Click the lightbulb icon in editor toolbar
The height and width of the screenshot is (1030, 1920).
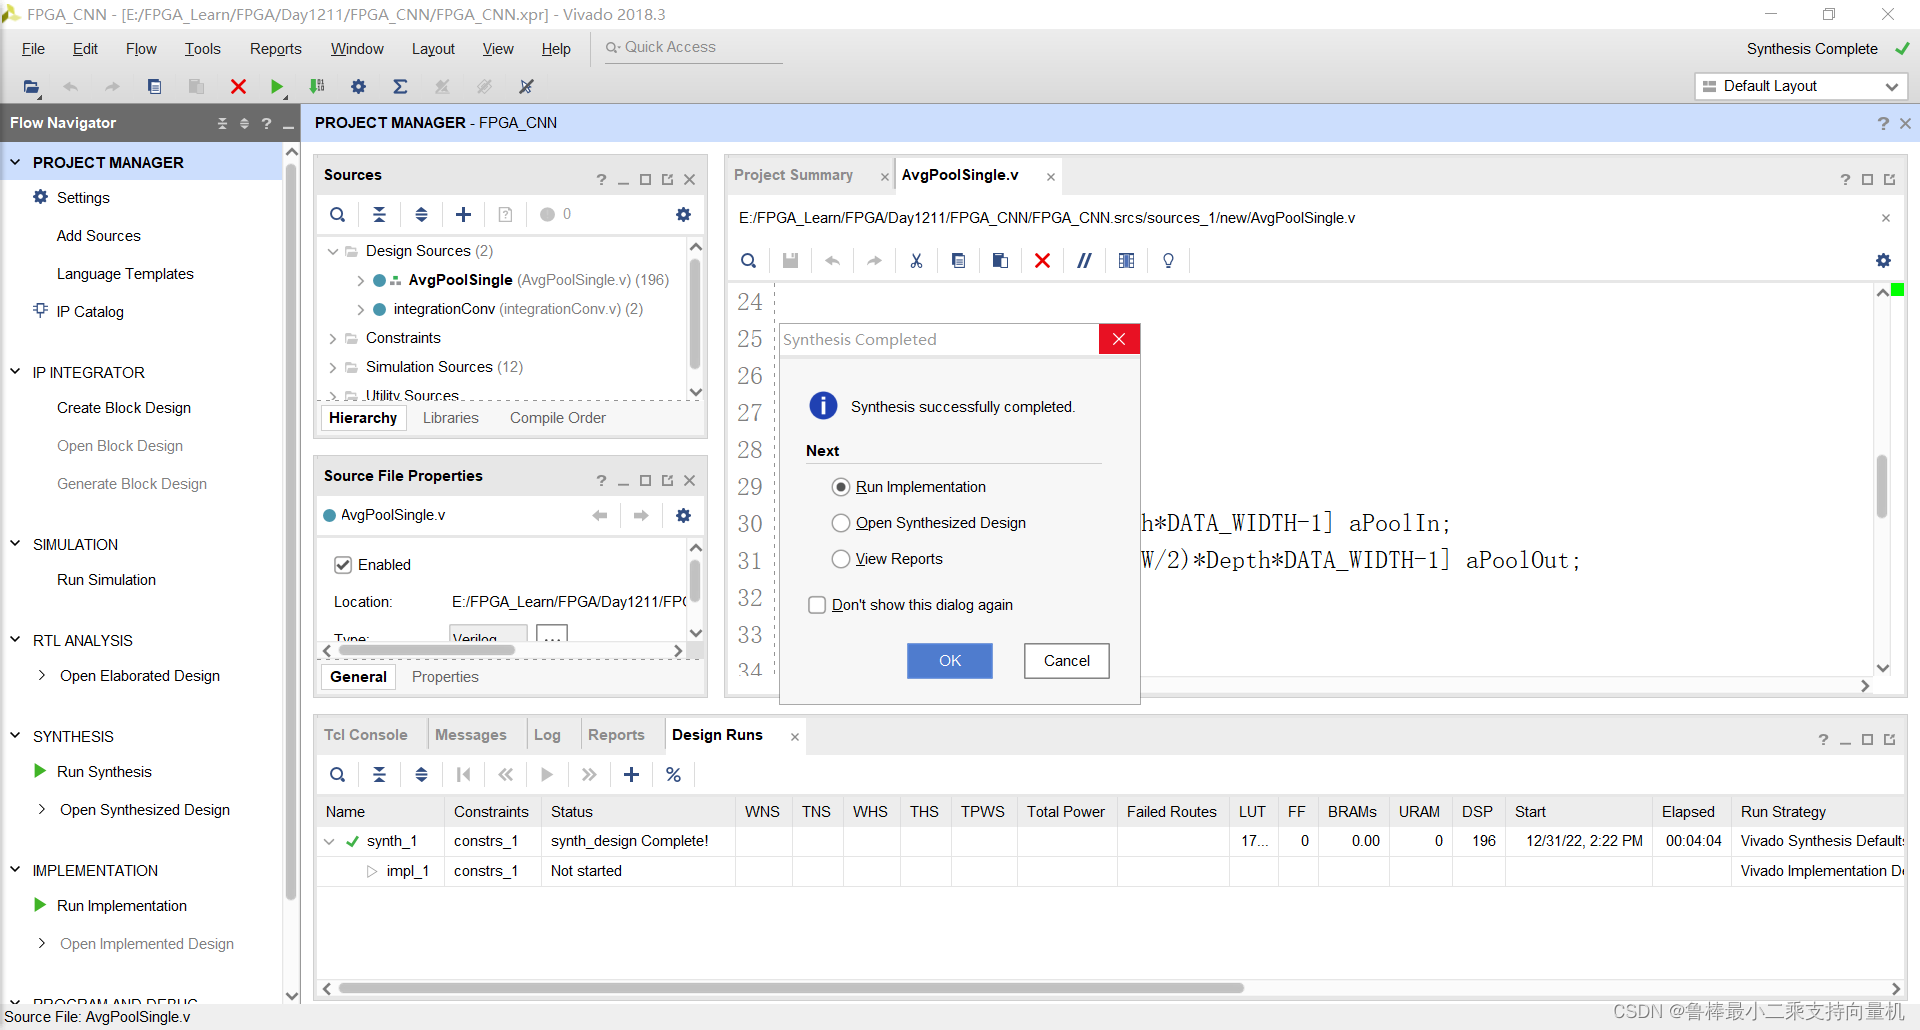1168,261
